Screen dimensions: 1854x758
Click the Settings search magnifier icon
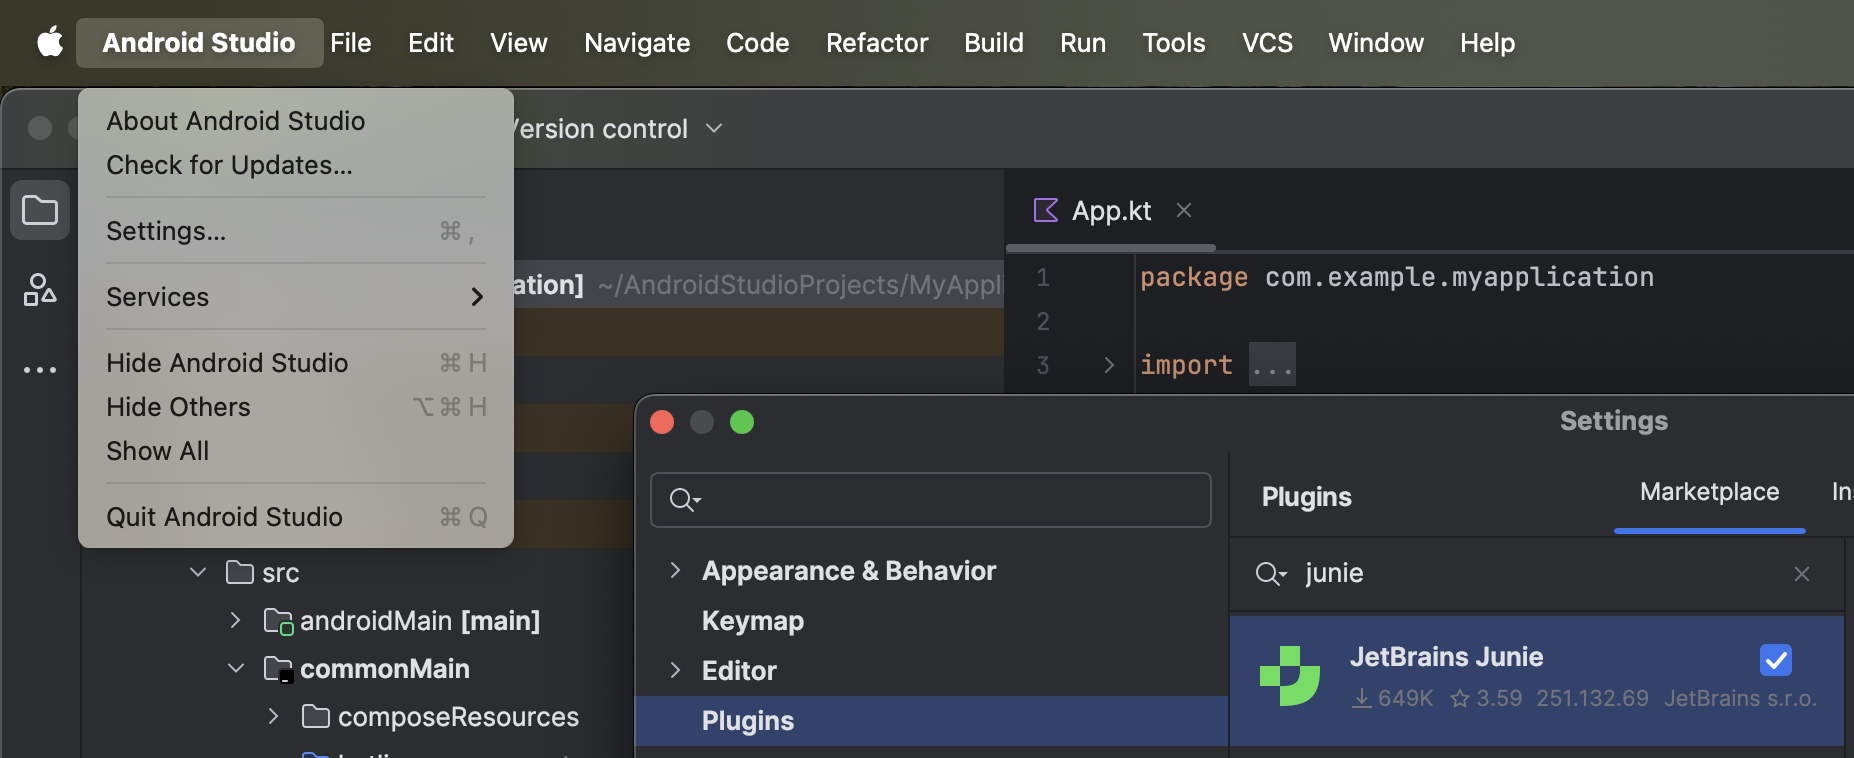tap(685, 500)
